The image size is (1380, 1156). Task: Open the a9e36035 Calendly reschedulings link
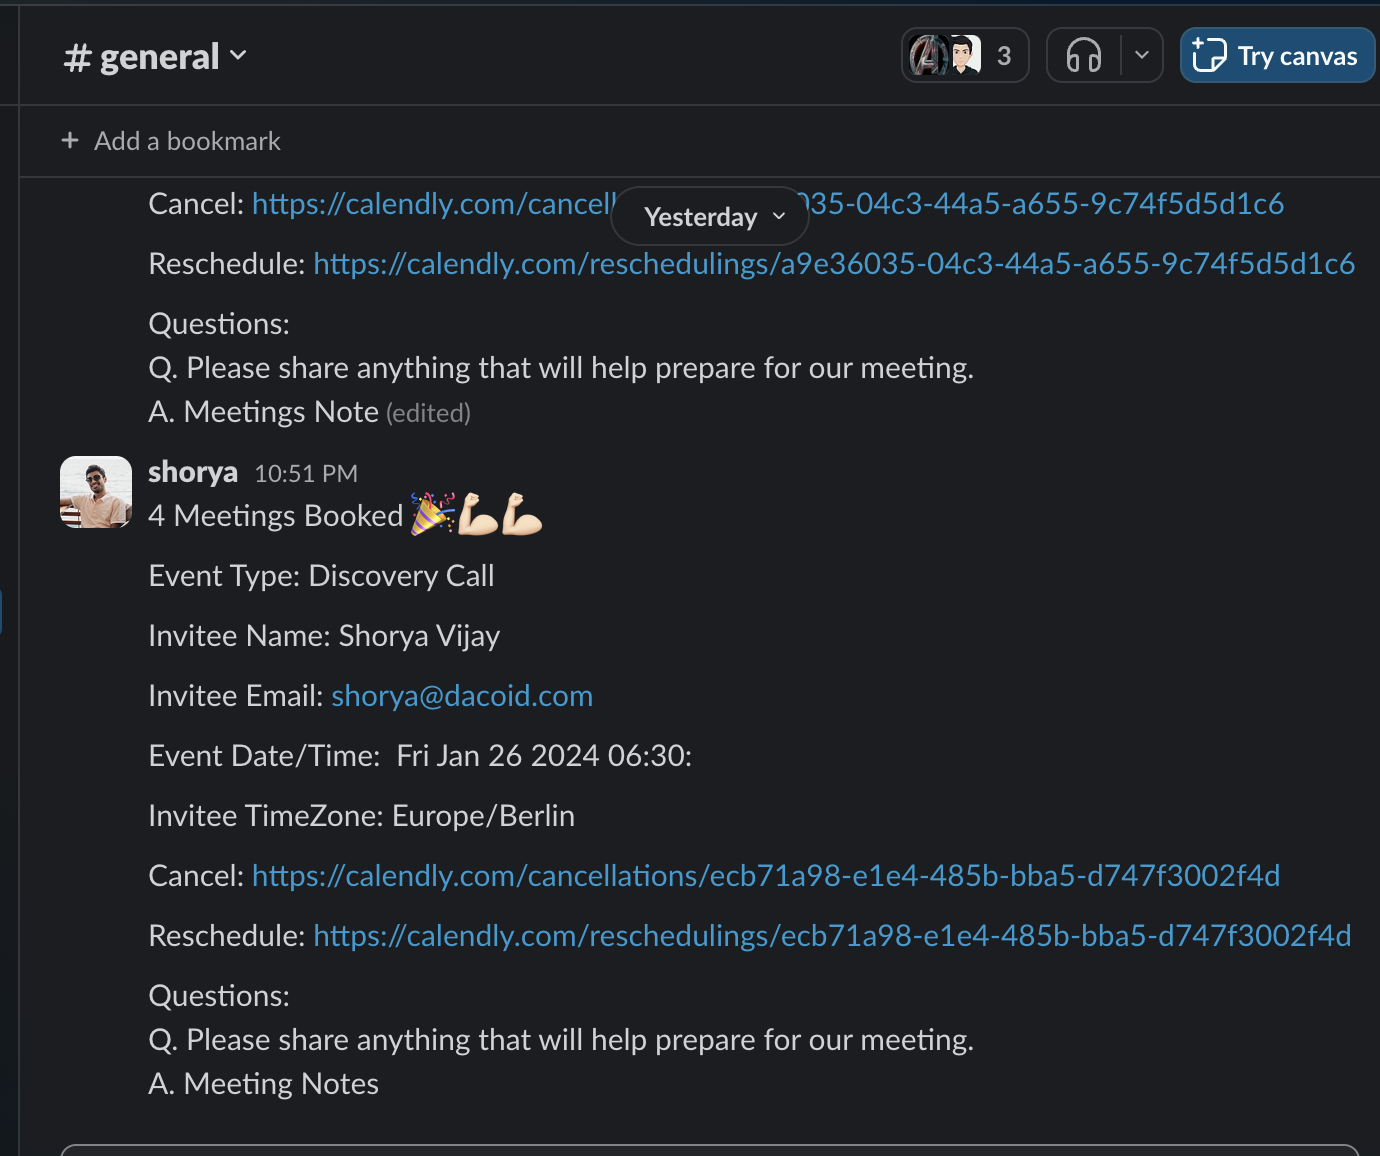(x=833, y=264)
